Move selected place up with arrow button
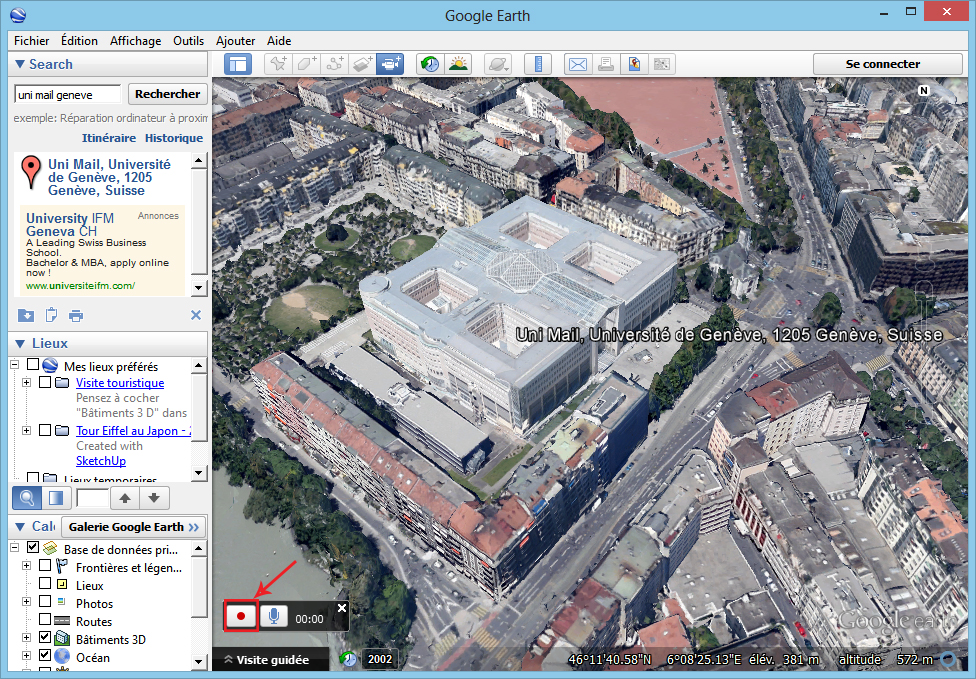The width and height of the screenshot is (976, 679). (x=125, y=498)
